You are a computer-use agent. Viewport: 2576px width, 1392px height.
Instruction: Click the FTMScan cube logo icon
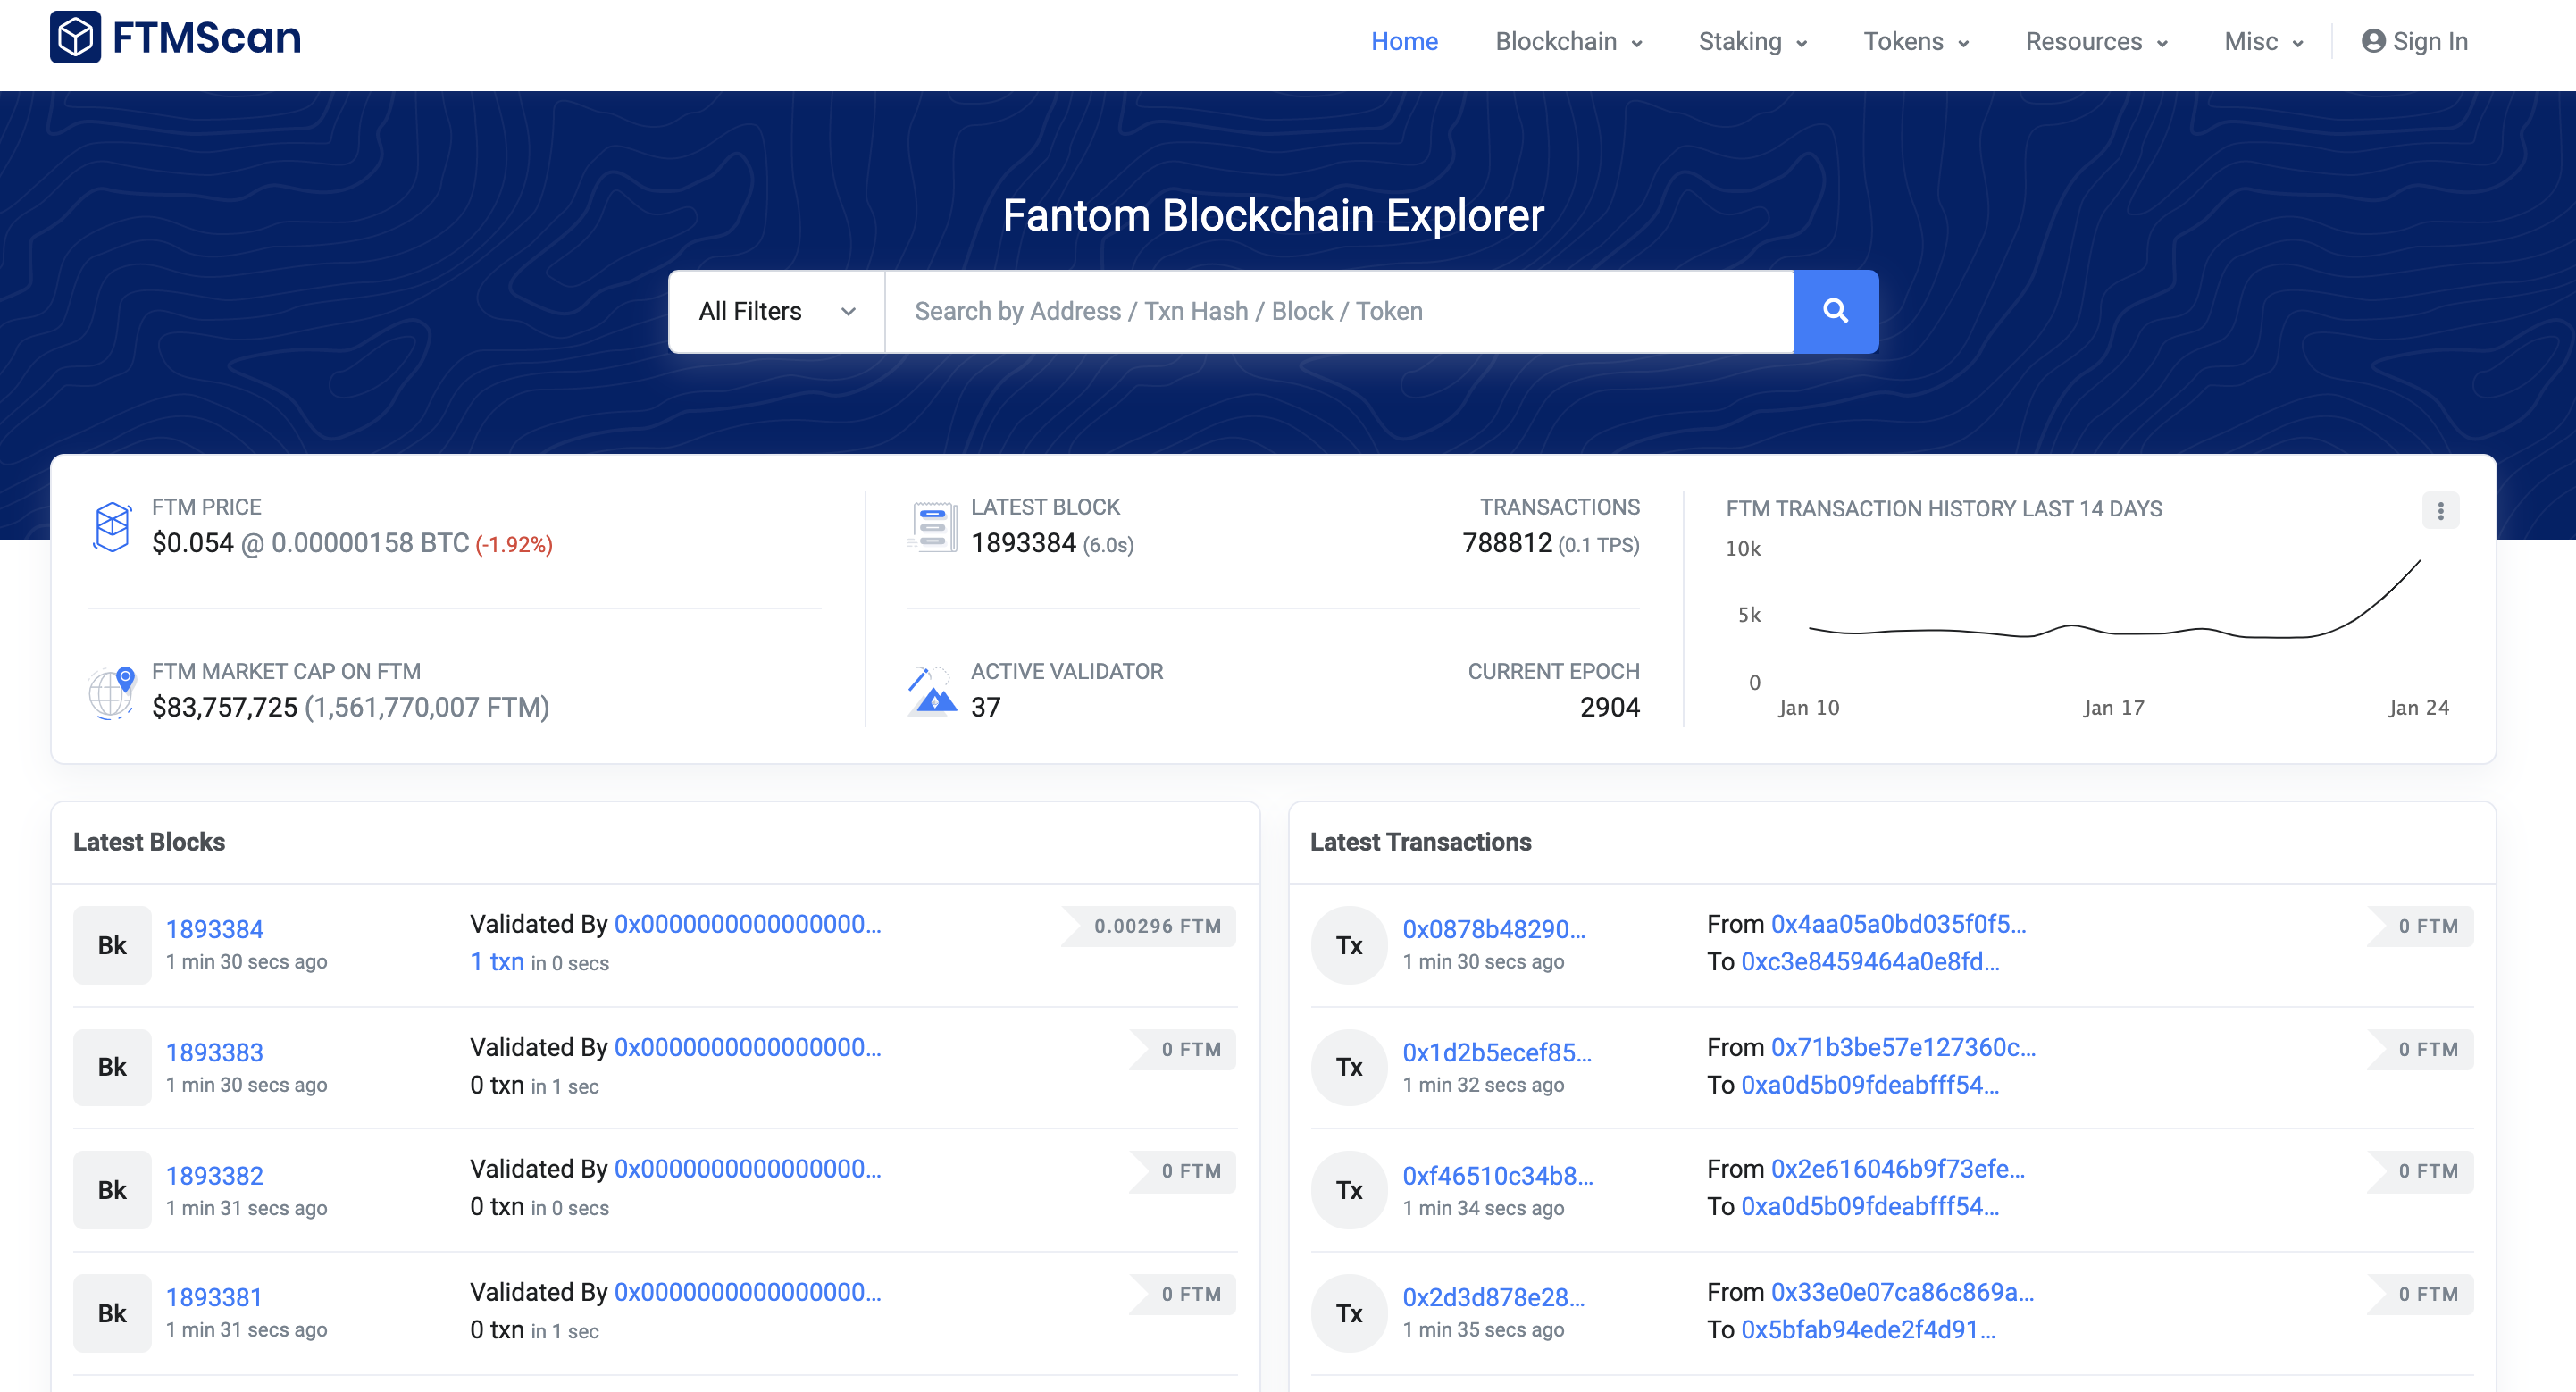tap(75, 38)
